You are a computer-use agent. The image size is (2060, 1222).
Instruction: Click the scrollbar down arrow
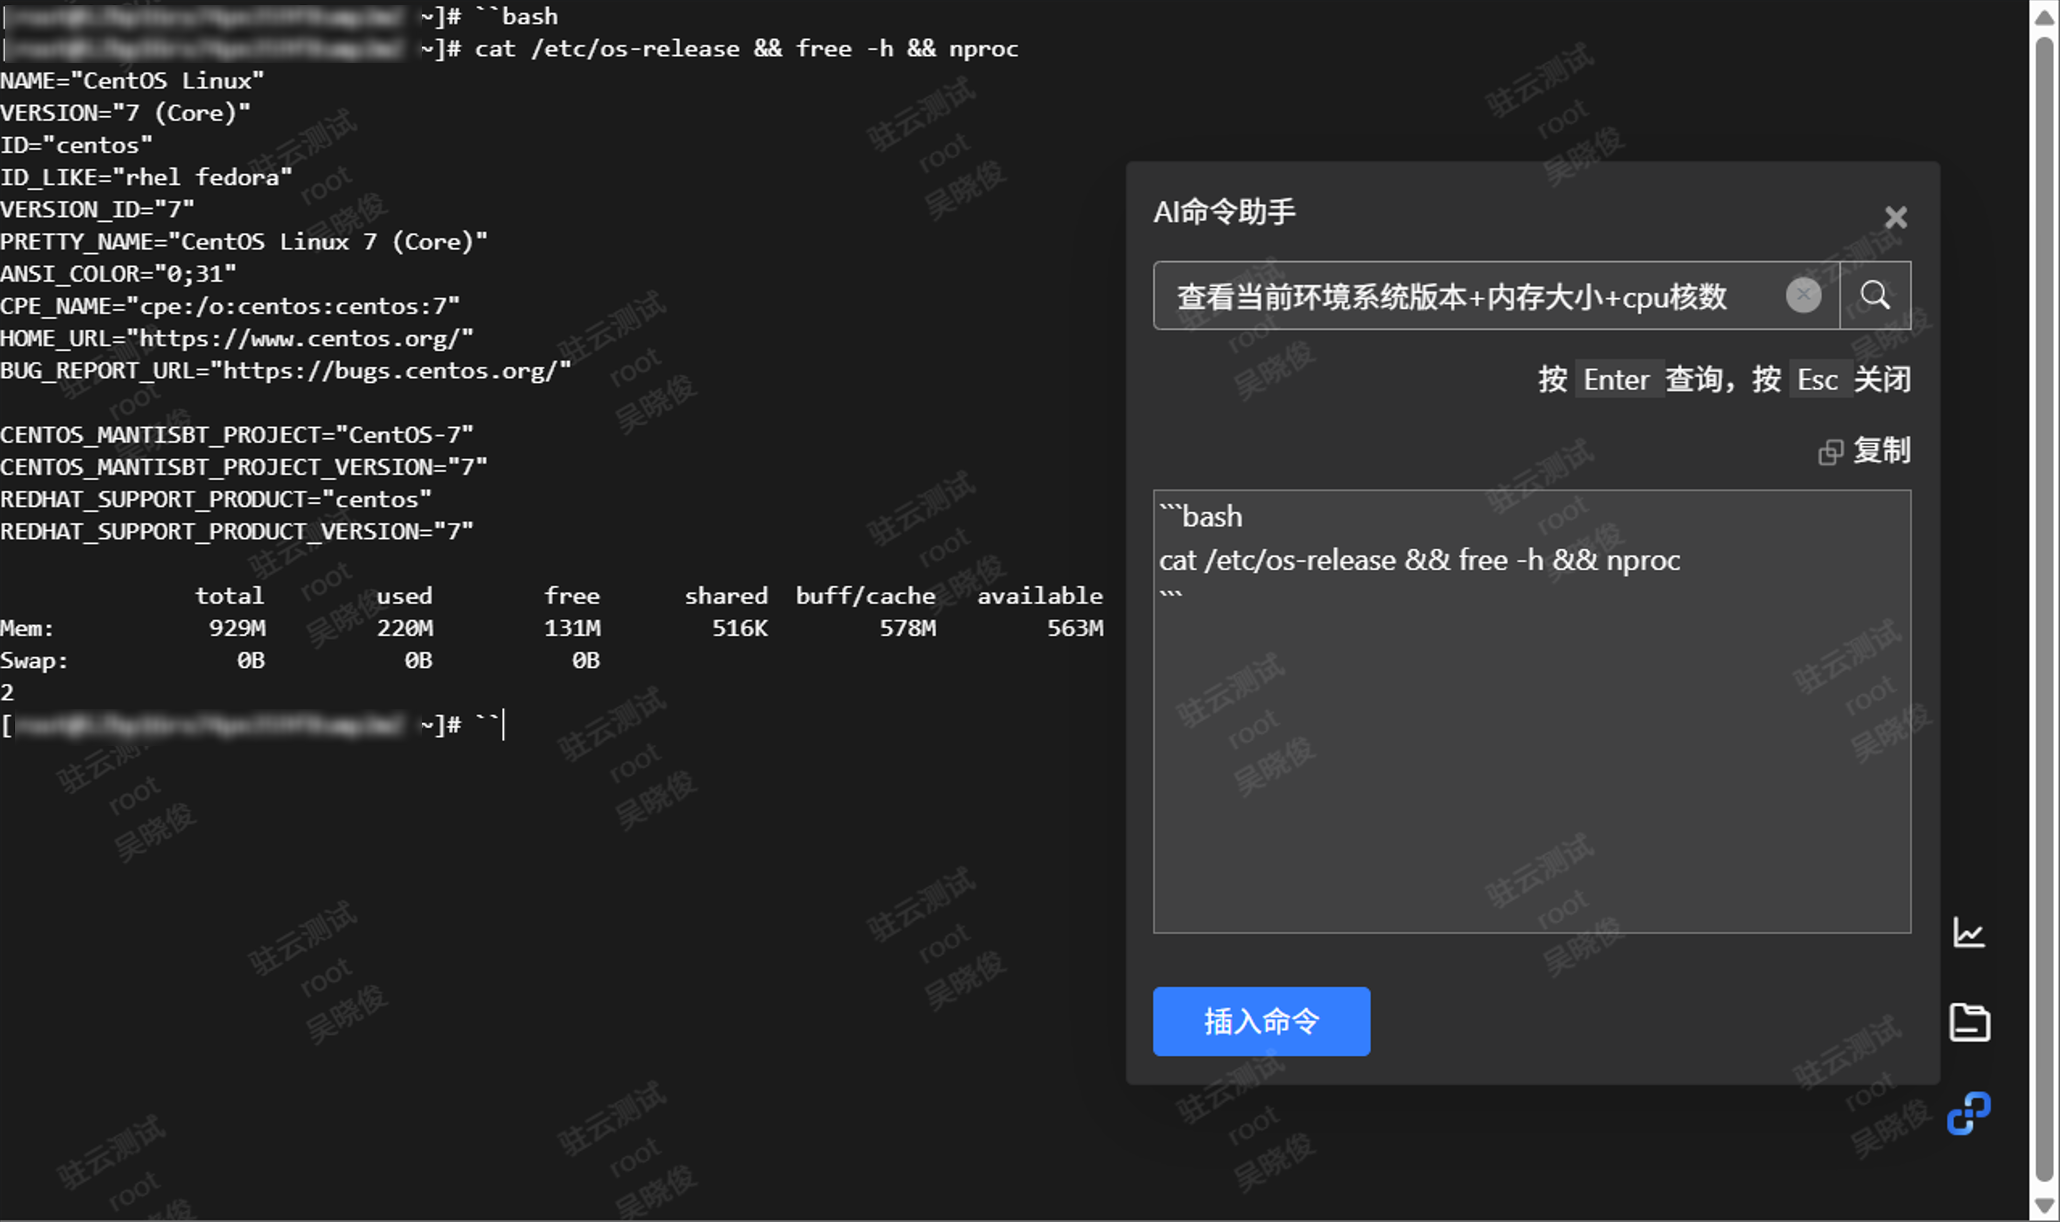(2044, 1206)
